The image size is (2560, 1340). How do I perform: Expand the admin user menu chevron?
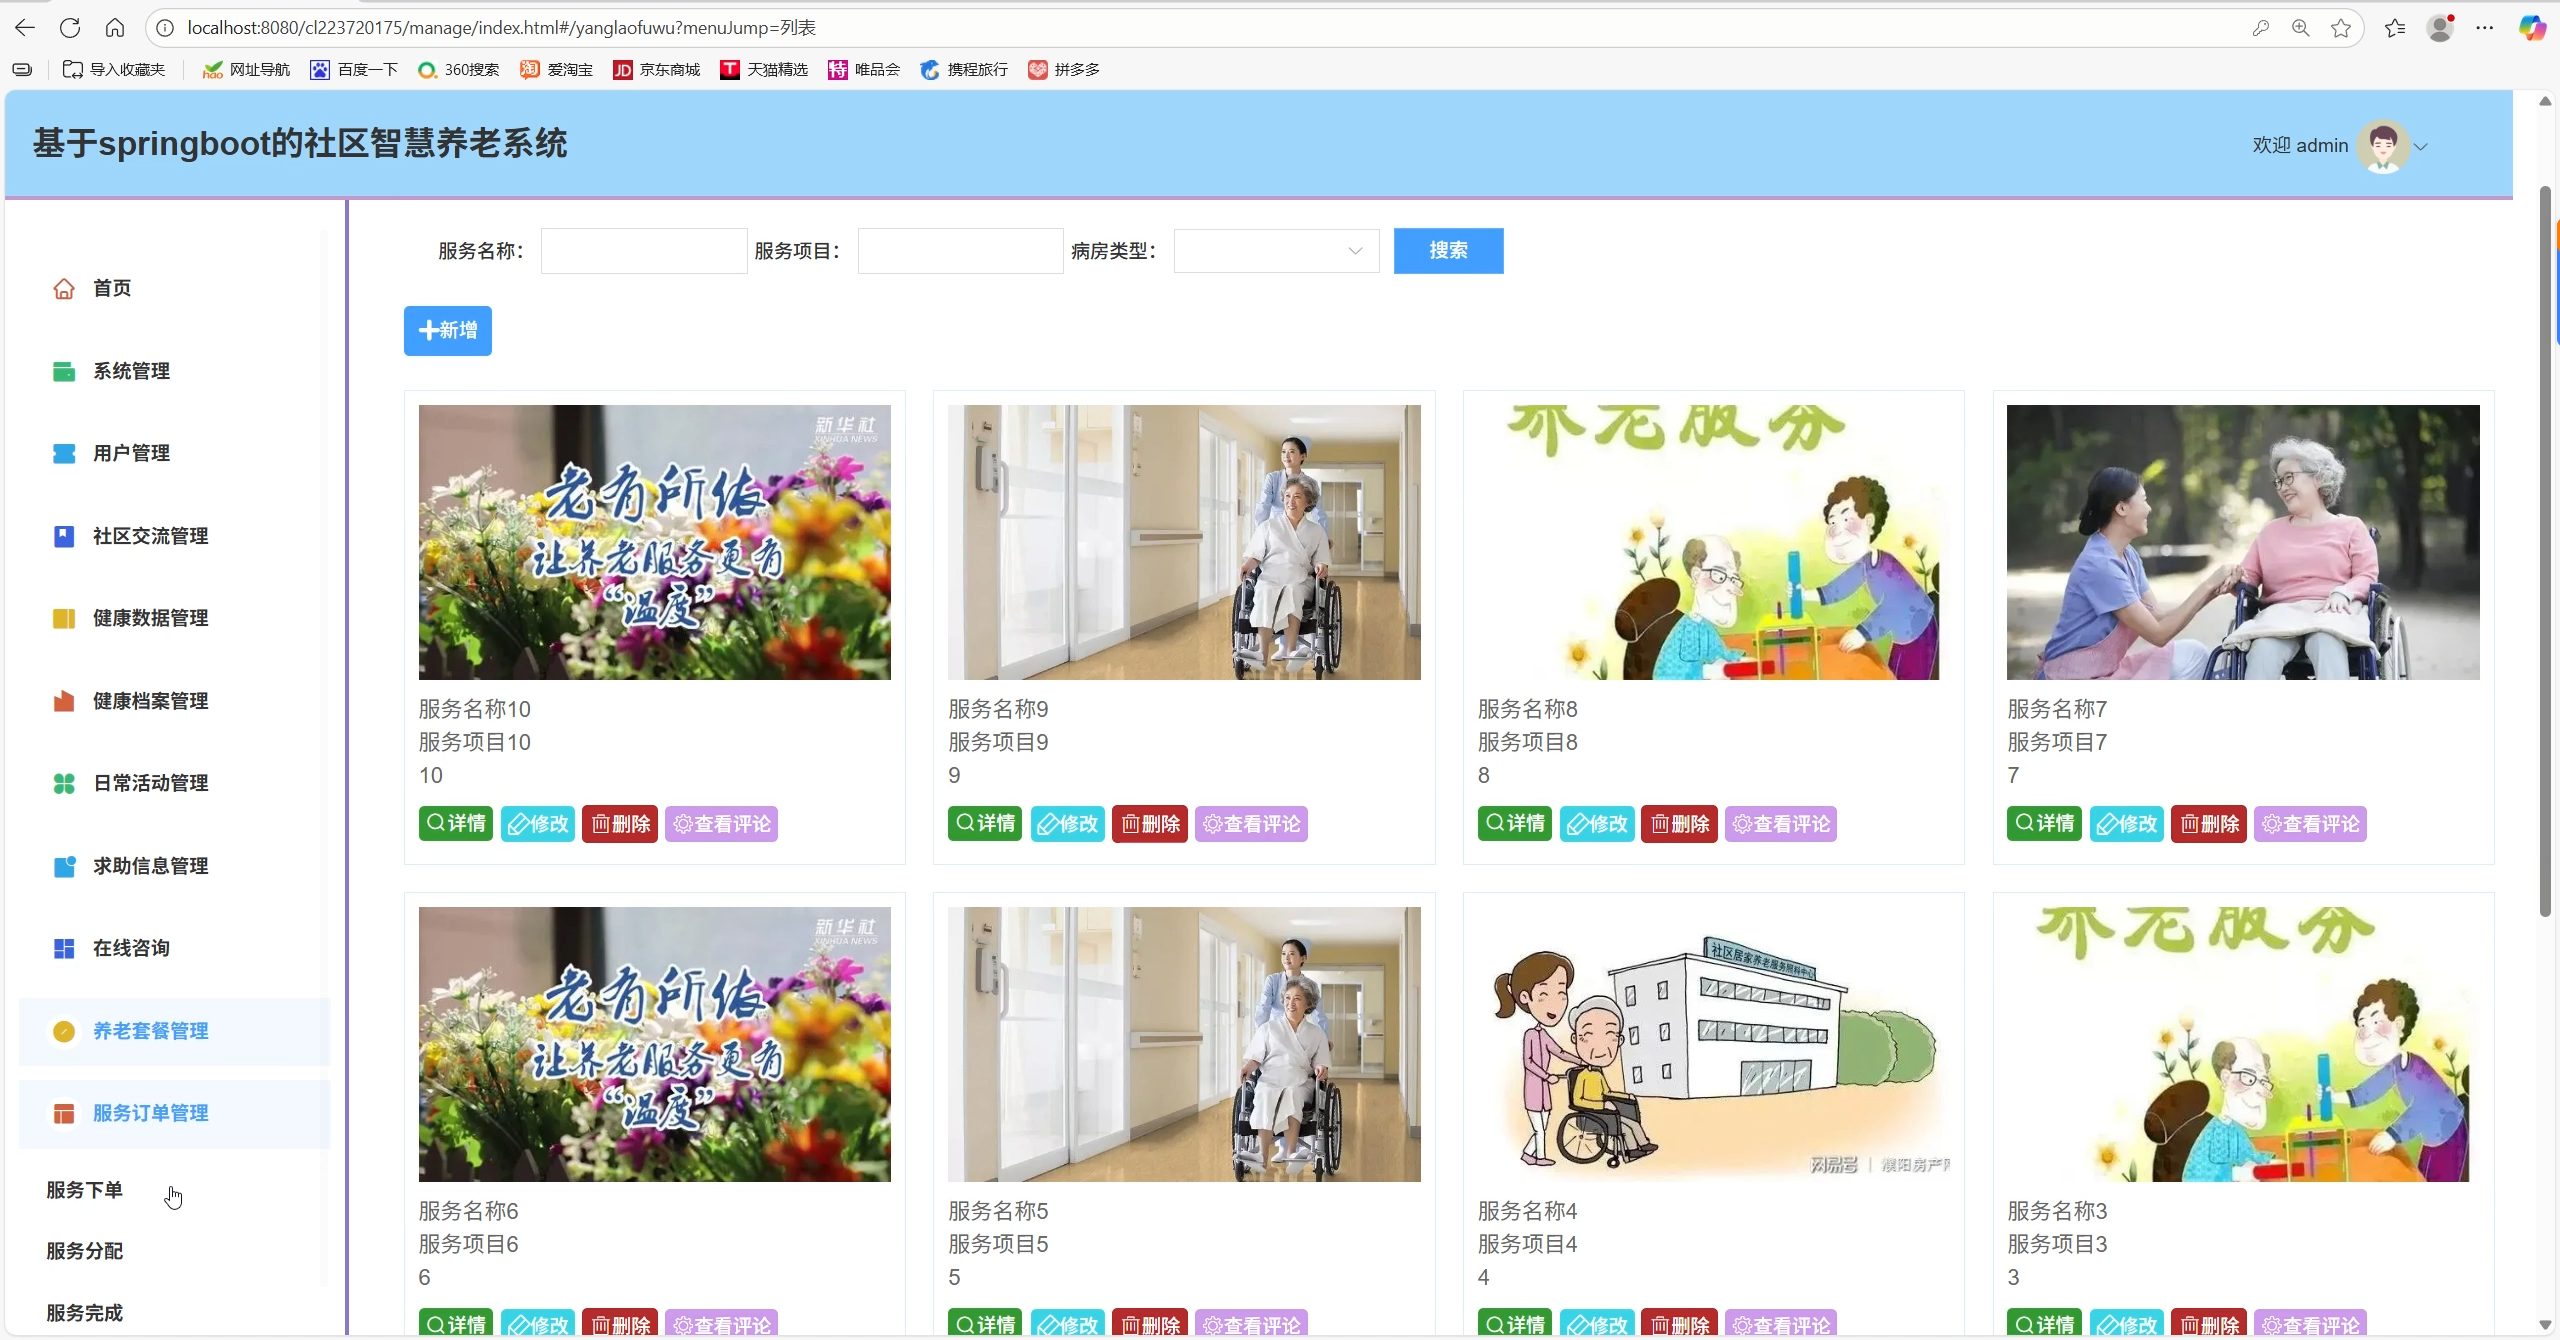[x=2421, y=147]
